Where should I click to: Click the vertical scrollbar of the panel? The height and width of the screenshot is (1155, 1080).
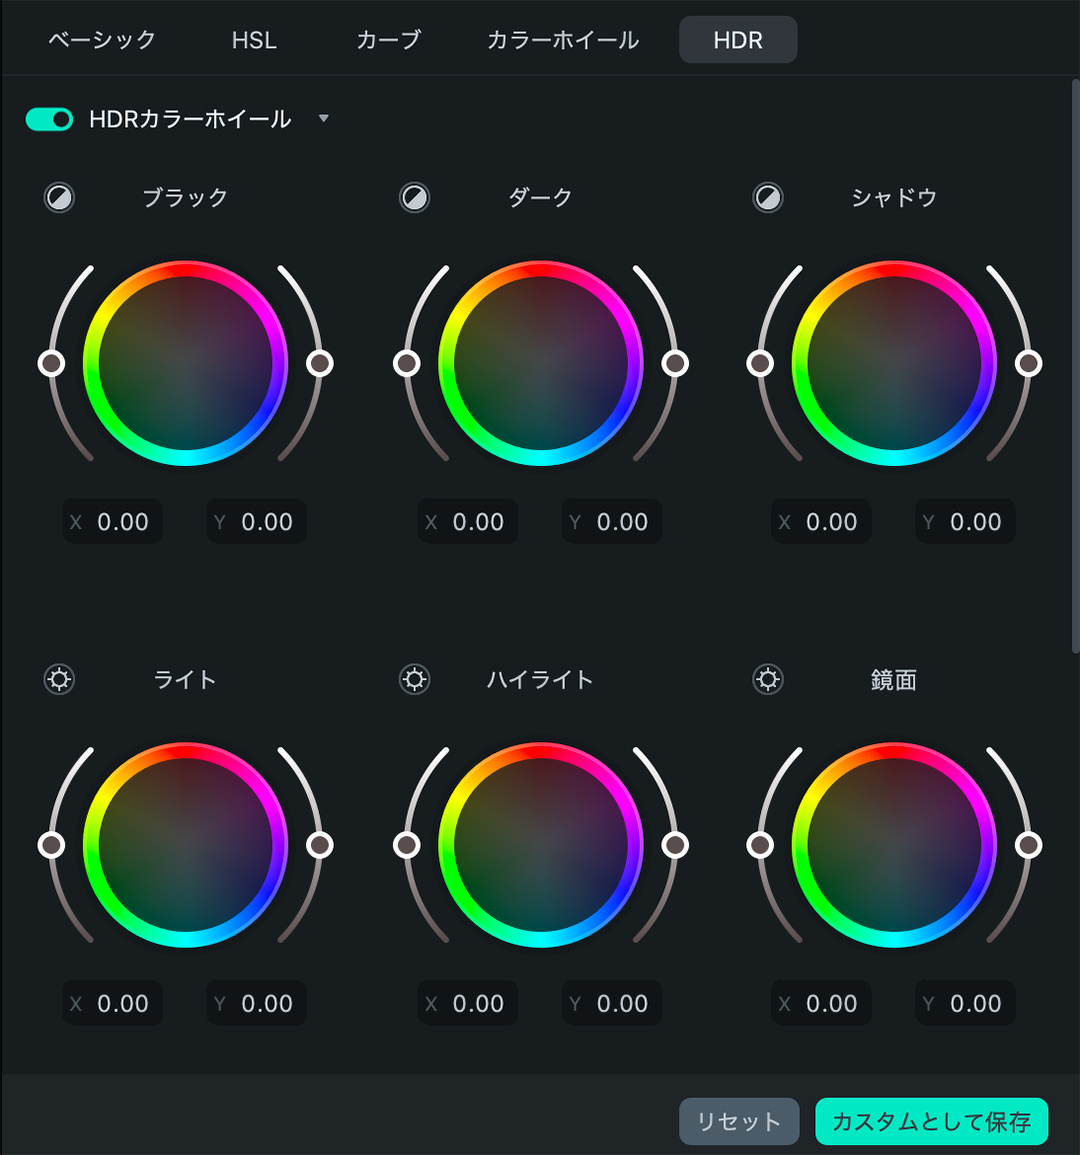coord(1075,360)
